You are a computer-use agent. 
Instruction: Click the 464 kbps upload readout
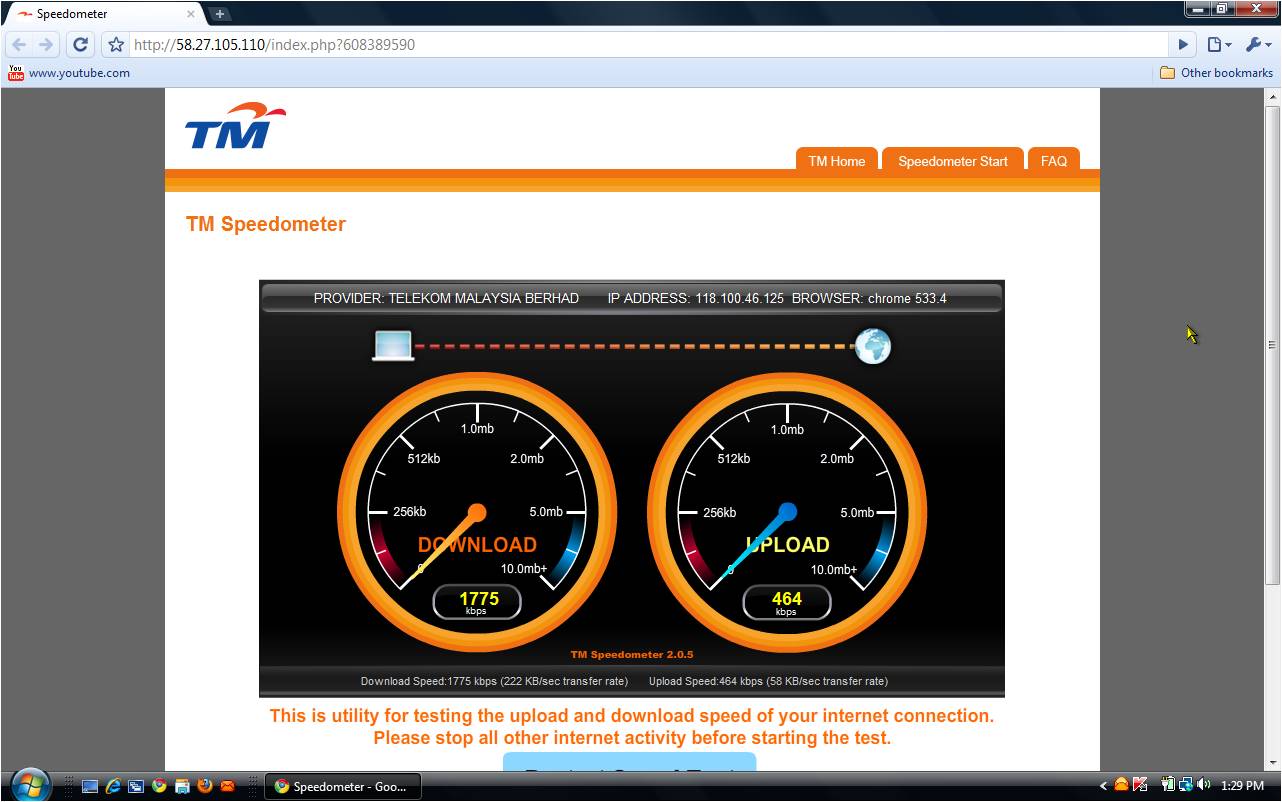point(787,602)
